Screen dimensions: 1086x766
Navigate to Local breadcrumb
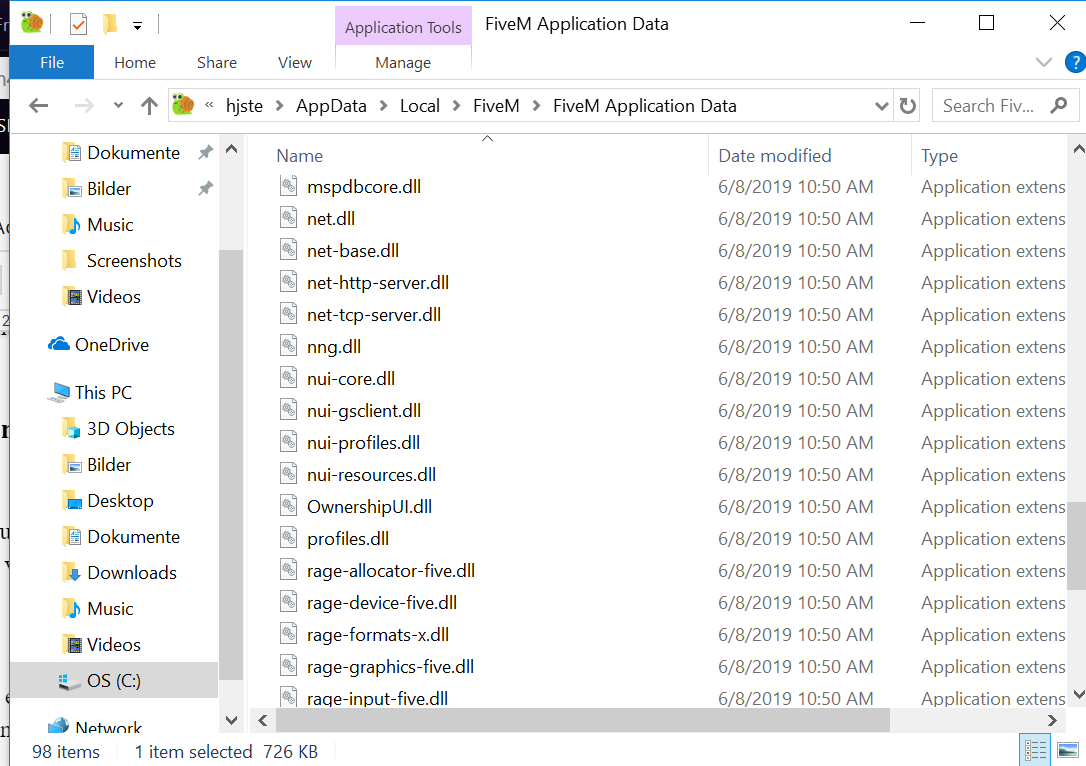point(420,106)
